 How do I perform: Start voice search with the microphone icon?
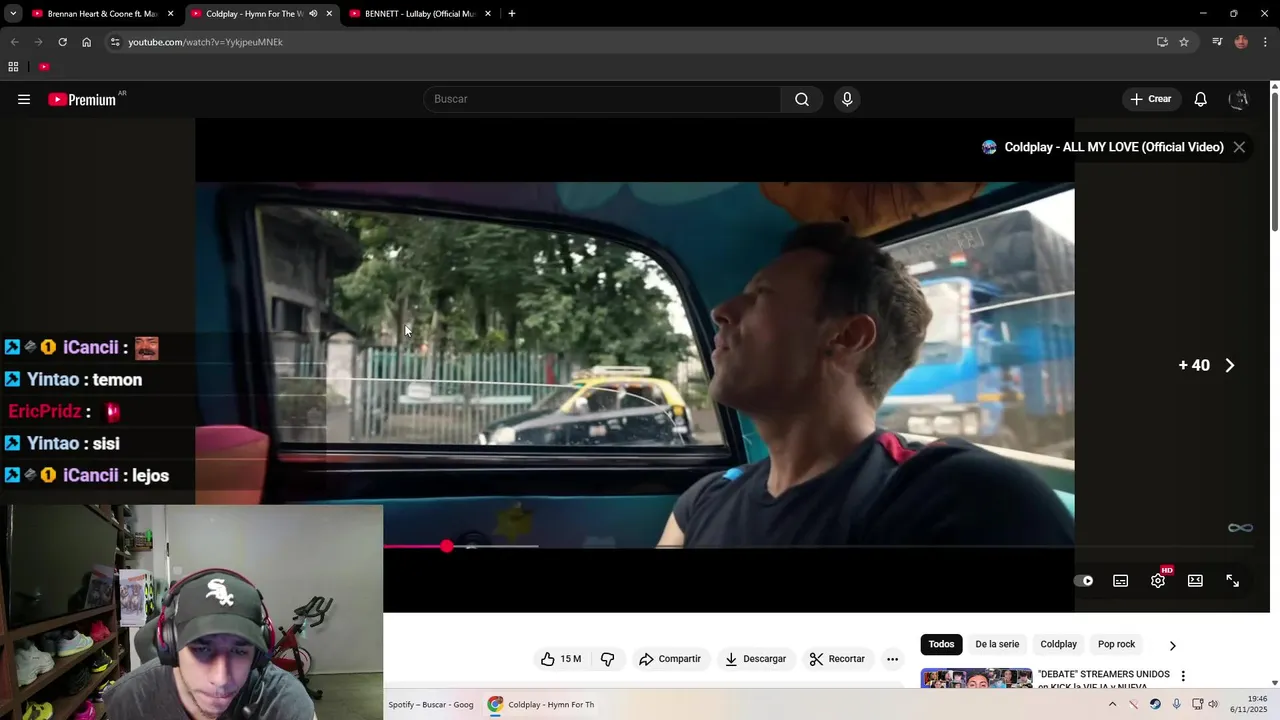(x=847, y=99)
